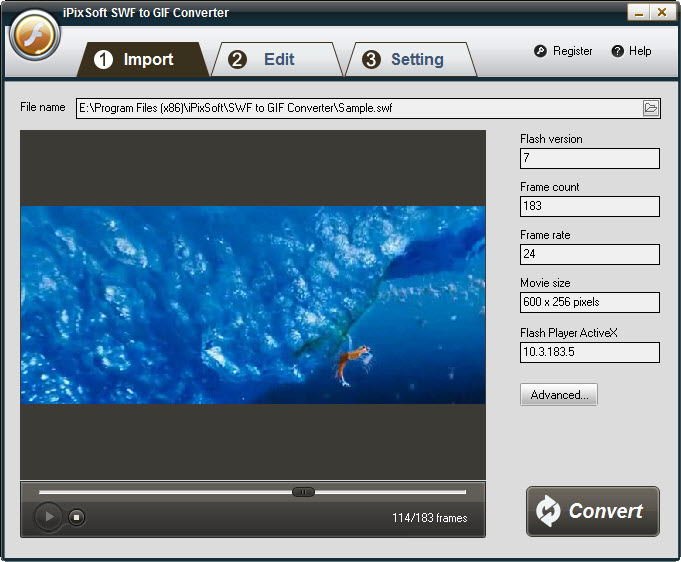Select the Movie size field
This screenshot has height=562, width=681.
pyautogui.click(x=589, y=302)
